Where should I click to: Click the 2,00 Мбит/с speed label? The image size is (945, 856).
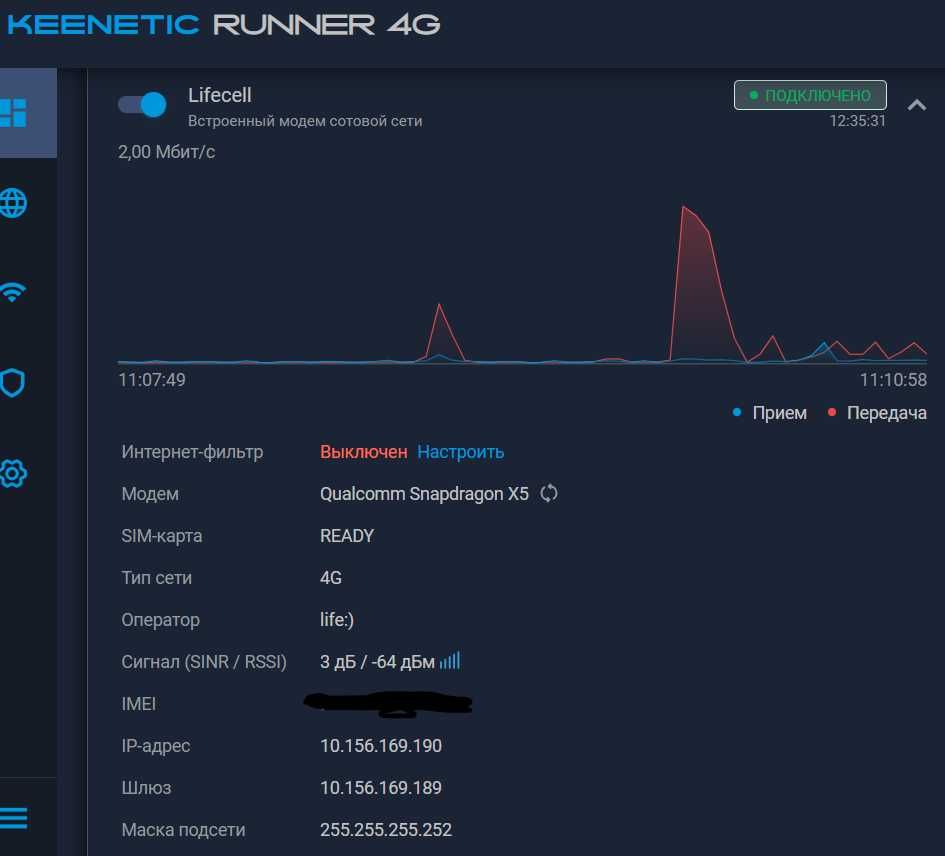click(166, 152)
